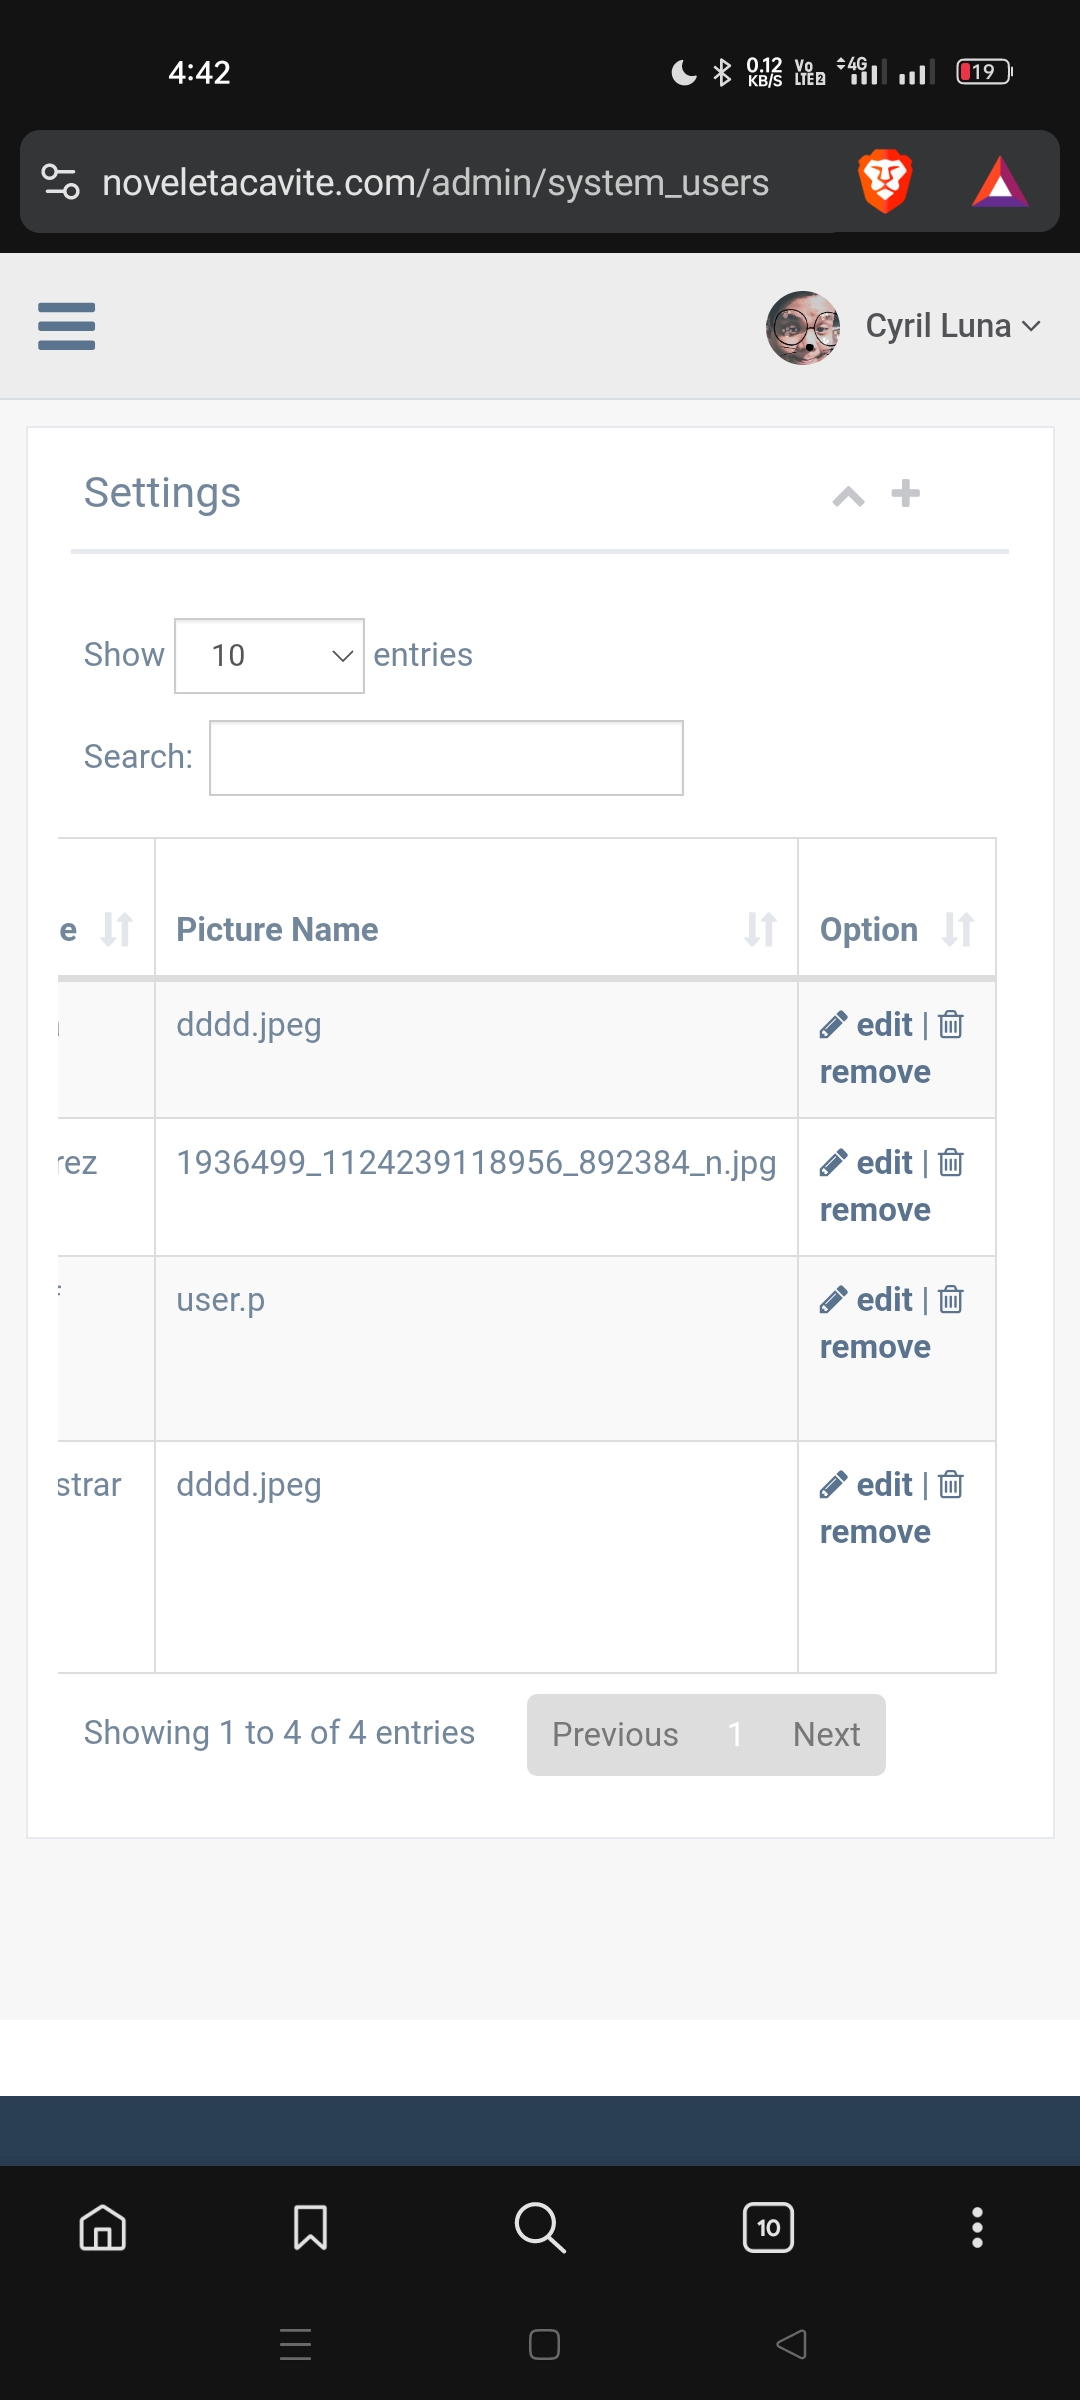Open the browser three-dot menu
This screenshot has height=2400, width=1080.
click(x=977, y=2228)
